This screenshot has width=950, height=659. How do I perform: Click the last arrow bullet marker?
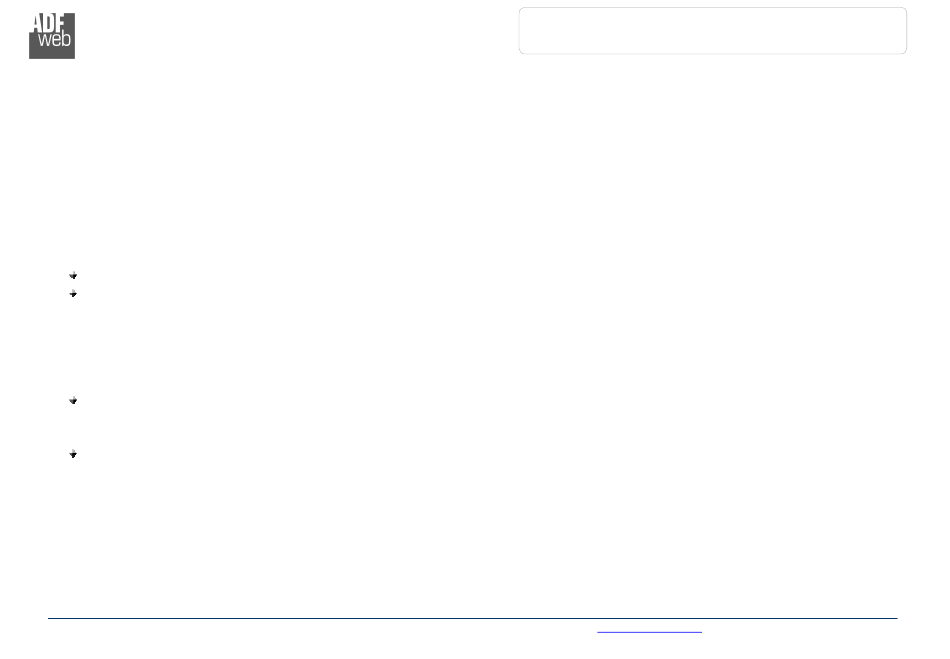click(73, 454)
